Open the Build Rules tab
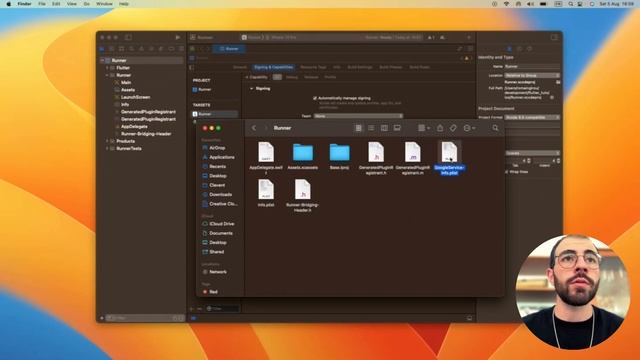The image size is (640, 360). pyautogui.click(x=420, y=67)
